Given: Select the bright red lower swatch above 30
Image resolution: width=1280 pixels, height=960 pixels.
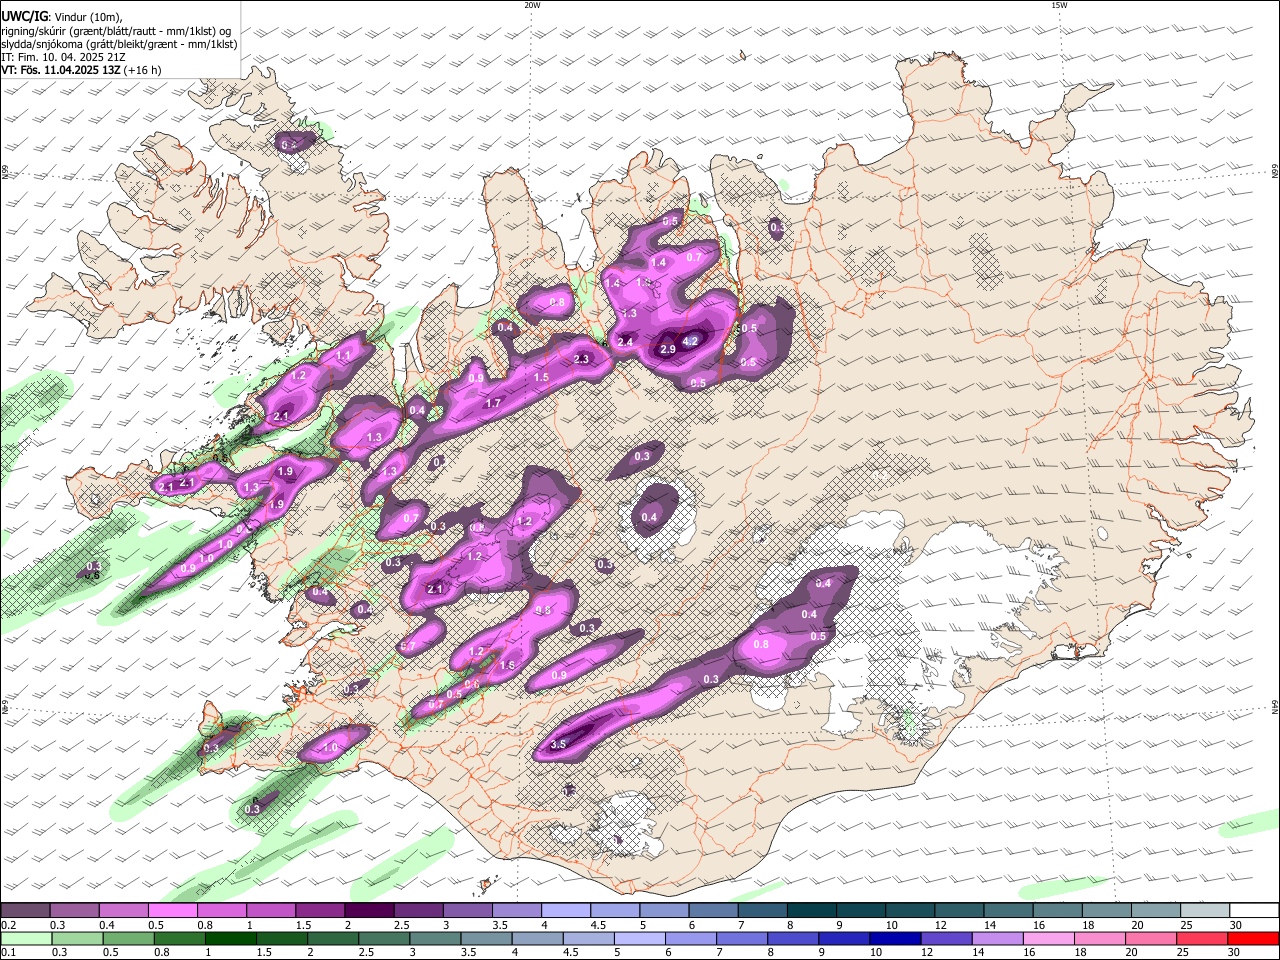Looking at the screenshot, I should [1252, 938].
